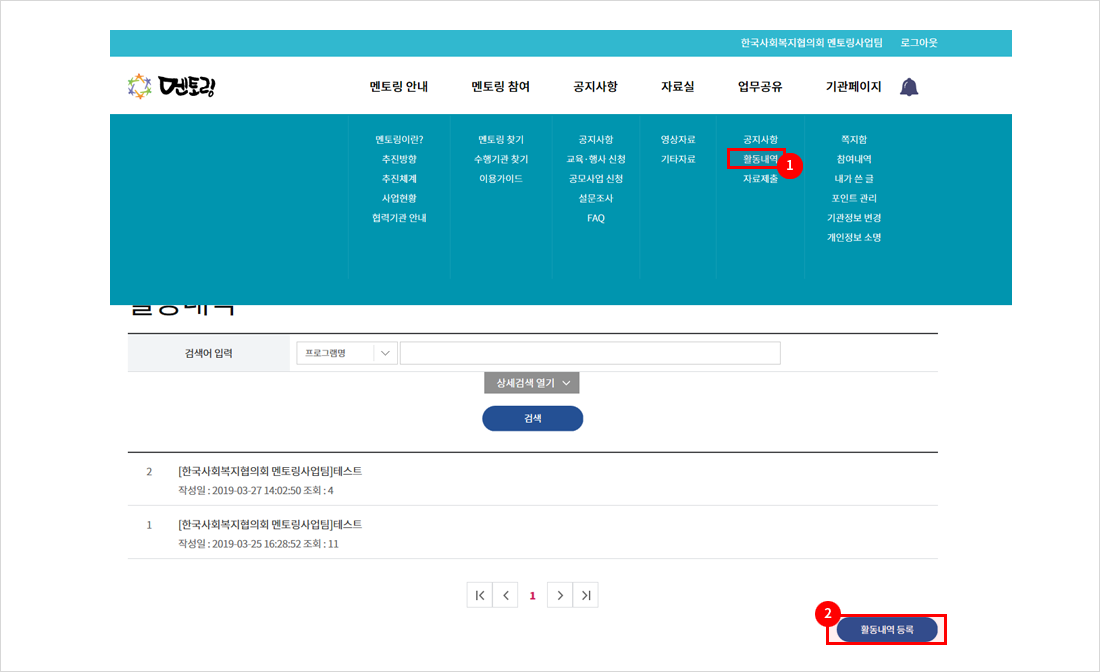Open the 프로그램명 search type dropdown
This screenshot has height=672, width=1100.
click(346, 353)
